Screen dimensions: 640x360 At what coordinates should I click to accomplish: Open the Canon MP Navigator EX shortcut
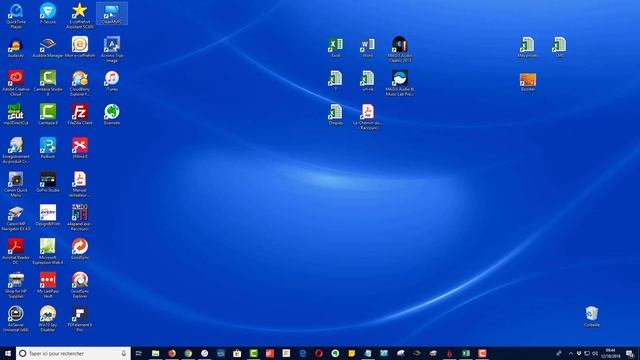[x=16, y=218]
